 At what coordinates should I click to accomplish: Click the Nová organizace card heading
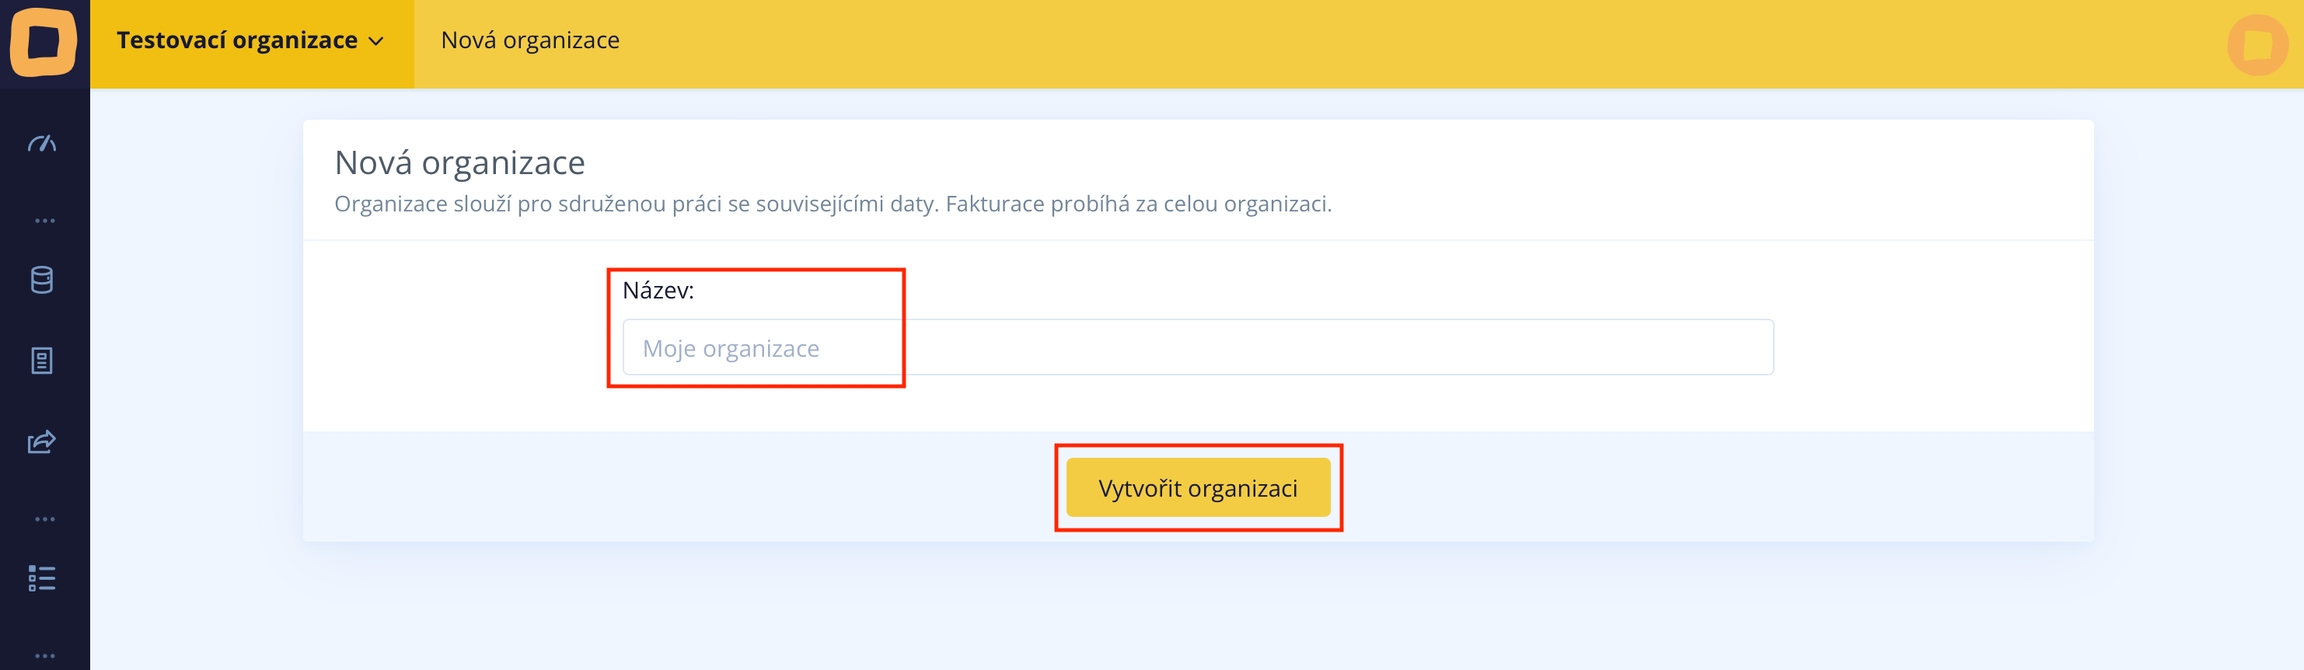point(460,162)
